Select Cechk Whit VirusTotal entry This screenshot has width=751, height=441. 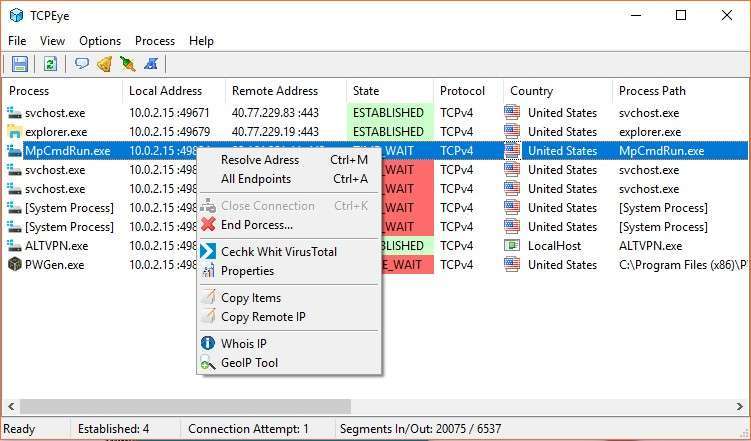(x=289, y=251)
